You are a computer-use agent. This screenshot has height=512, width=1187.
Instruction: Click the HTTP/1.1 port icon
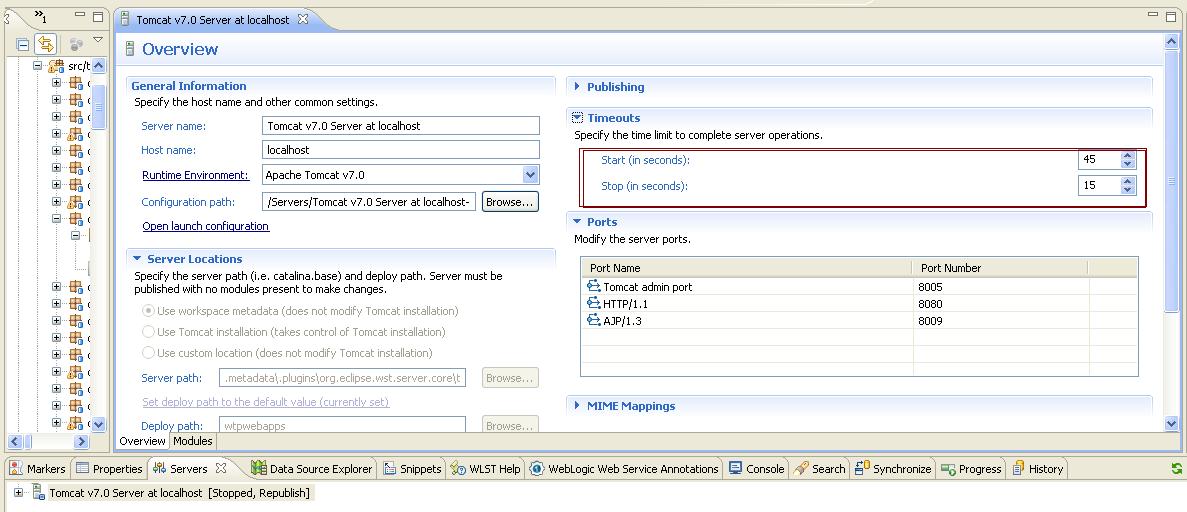pyautogui.click(x=594, y=304)
